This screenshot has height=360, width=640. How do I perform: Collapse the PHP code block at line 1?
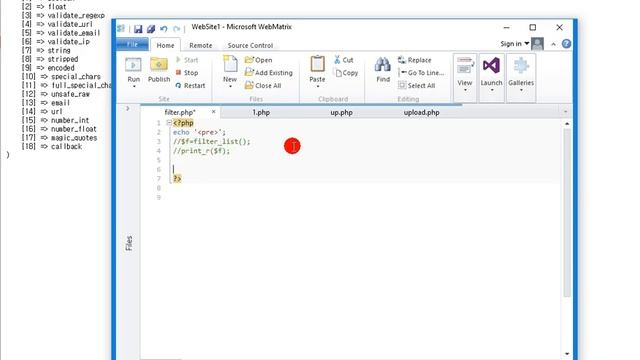[169, 122]
